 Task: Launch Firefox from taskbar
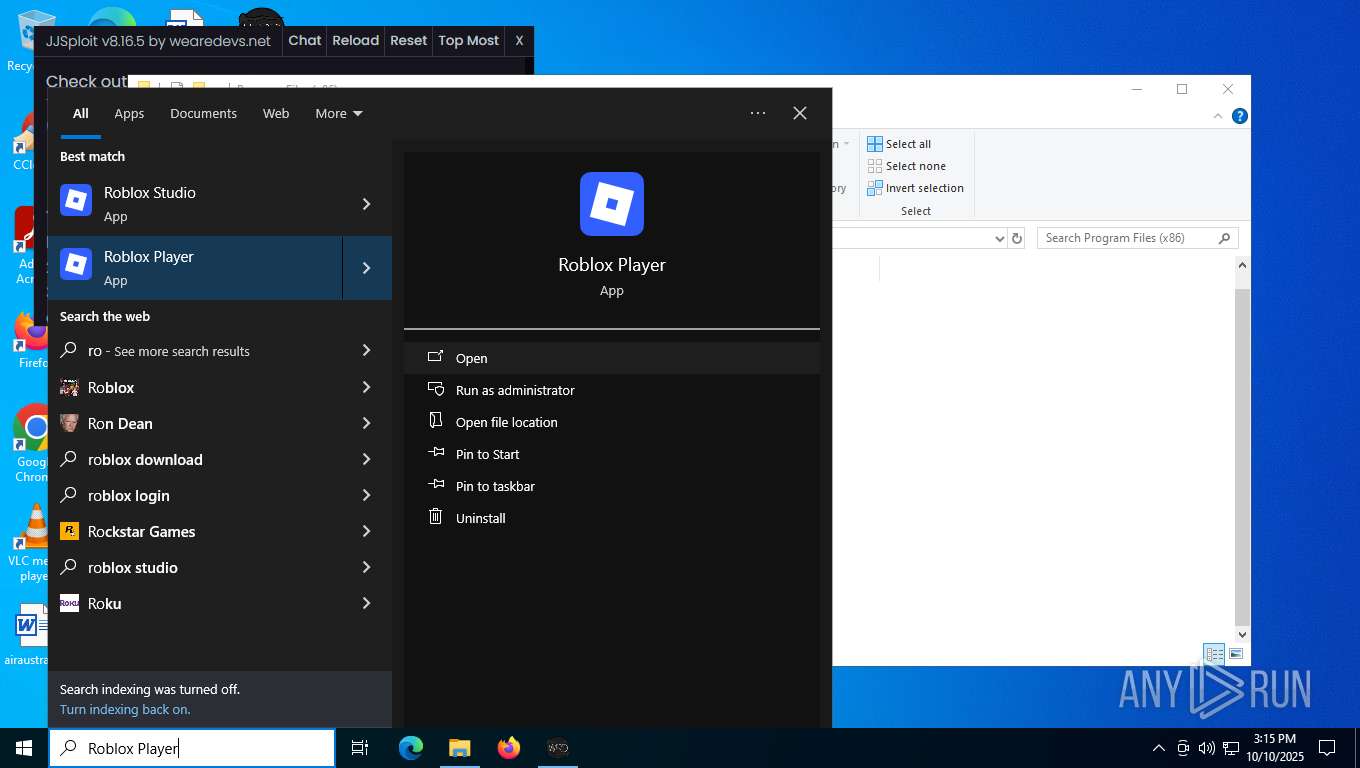coord(509,748)
